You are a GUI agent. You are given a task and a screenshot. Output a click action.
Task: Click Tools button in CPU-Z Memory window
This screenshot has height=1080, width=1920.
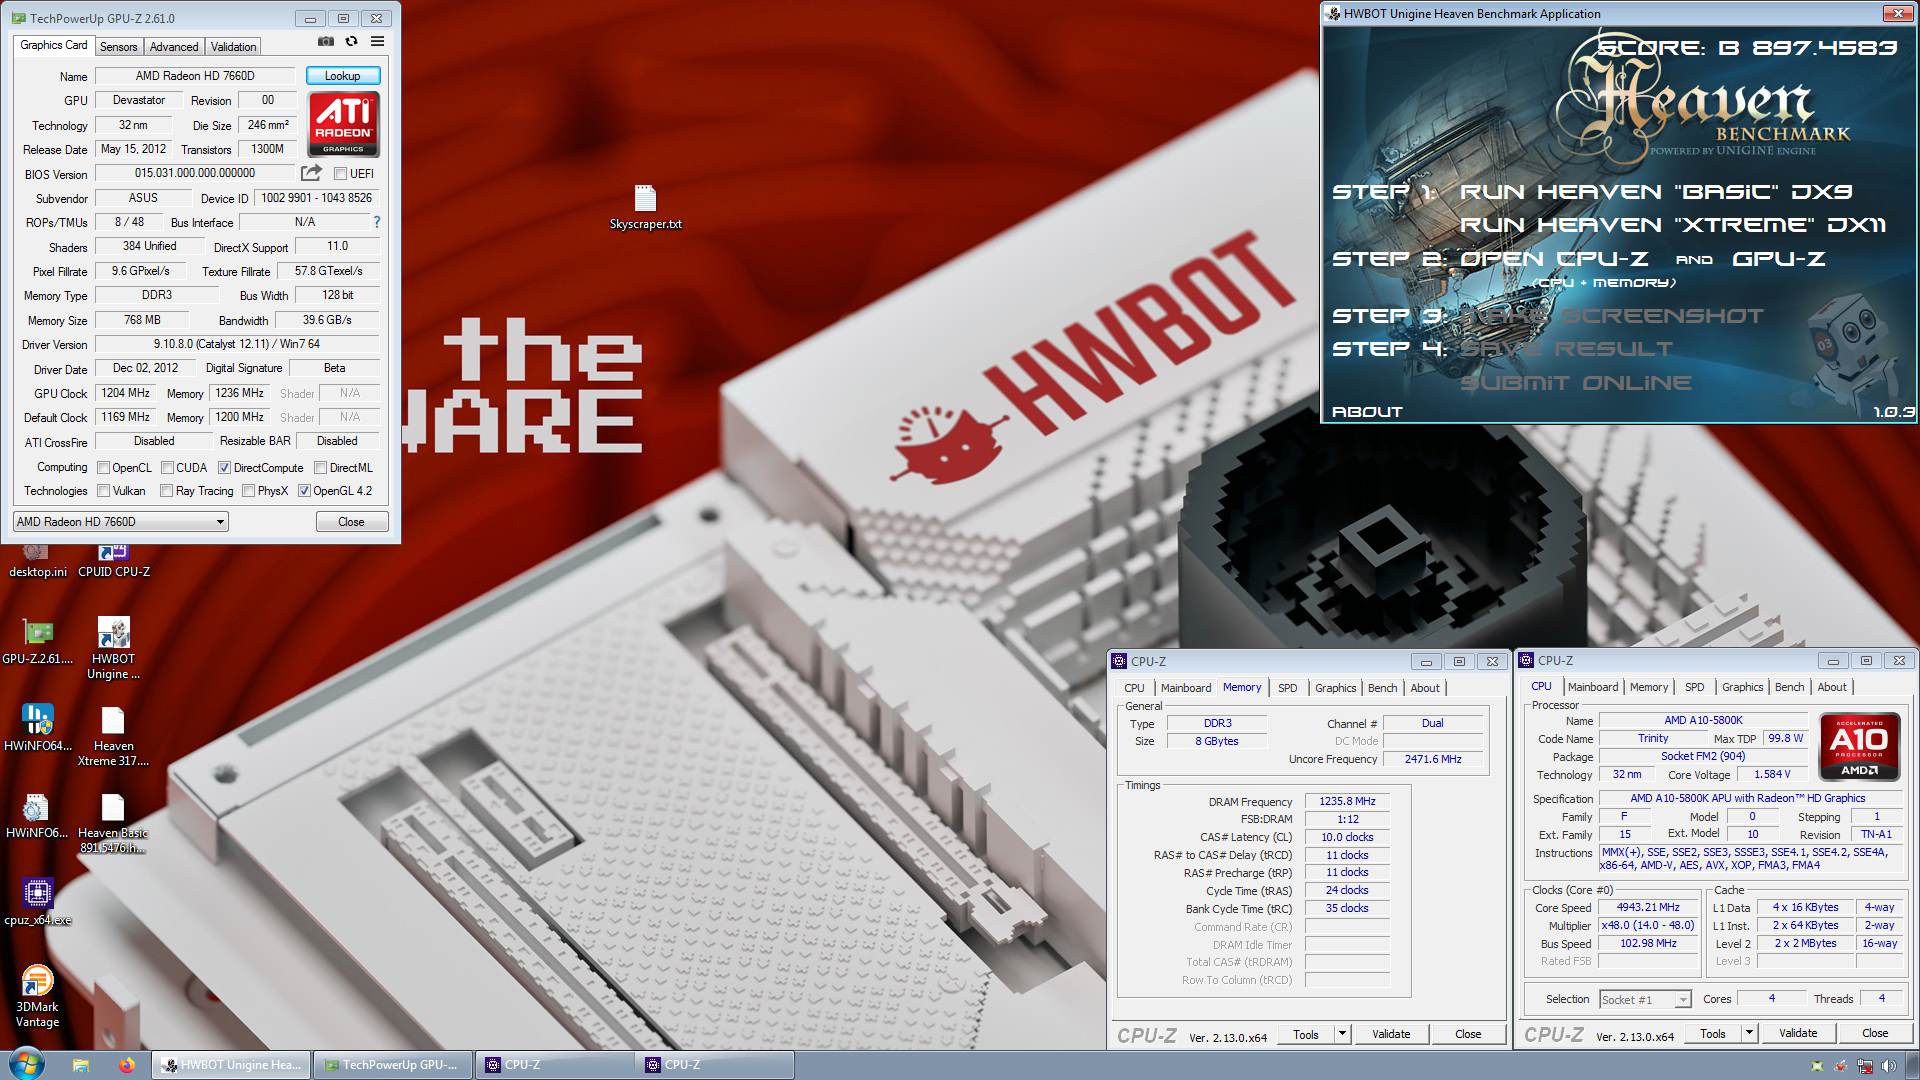click(1305, 1034)
